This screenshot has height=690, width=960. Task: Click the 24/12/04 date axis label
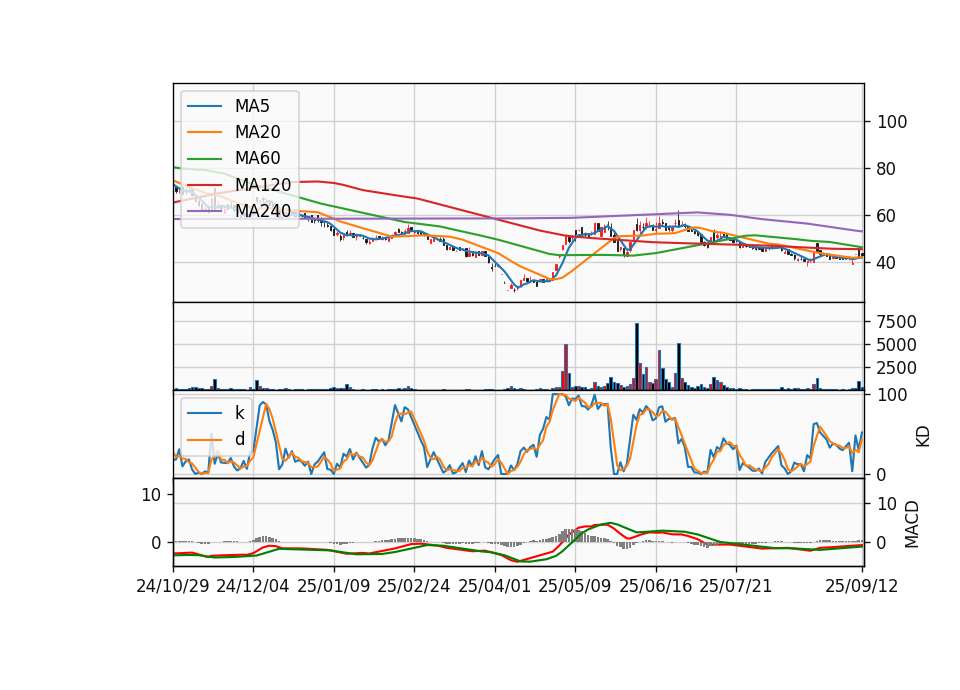pyautogui.click(x=253, y=586)
